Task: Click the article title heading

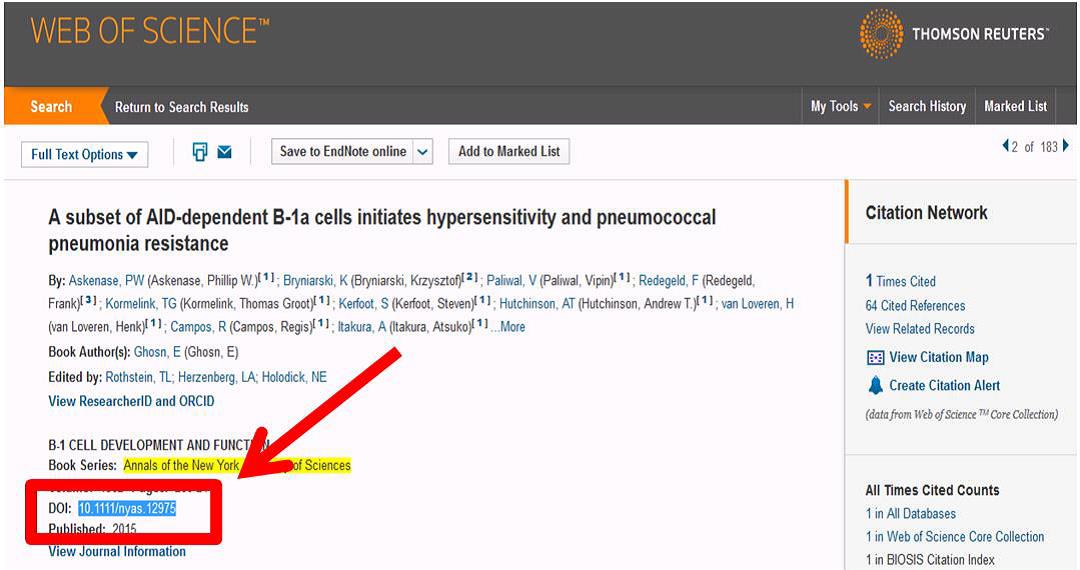Action: [x=382, y=230]
